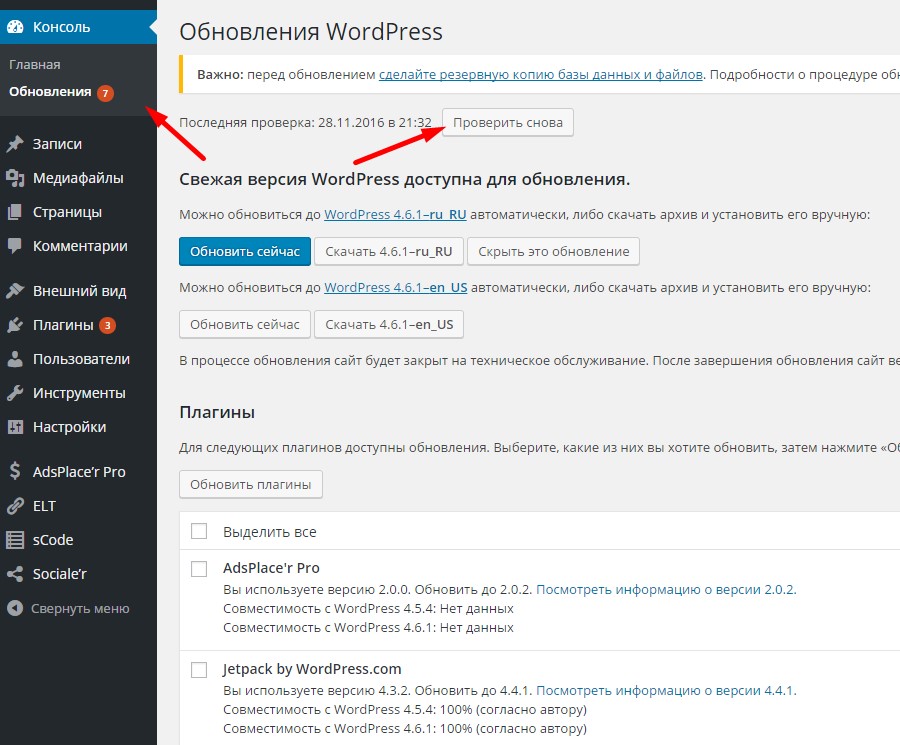Go to Главная in the sidebar

(x=35, y=64)
